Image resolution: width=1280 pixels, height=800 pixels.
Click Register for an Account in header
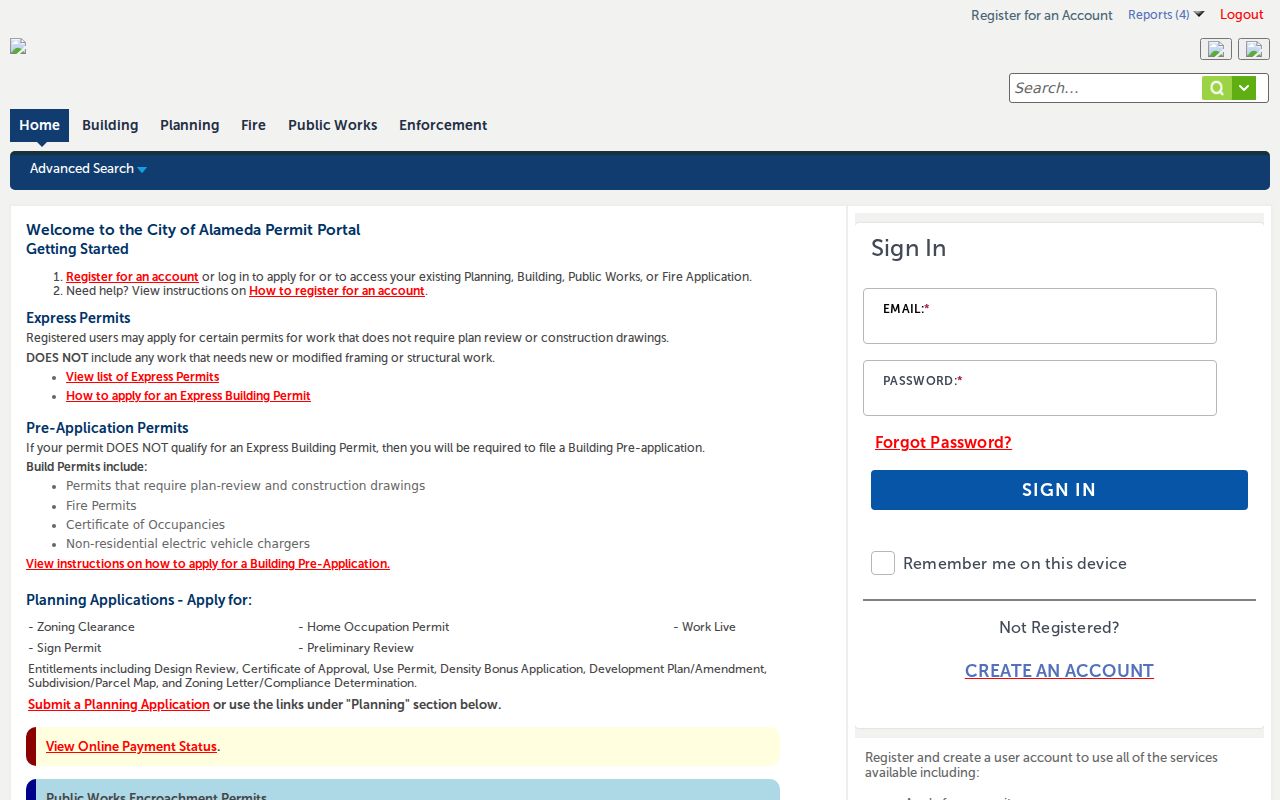click(x=1042, y=15)
